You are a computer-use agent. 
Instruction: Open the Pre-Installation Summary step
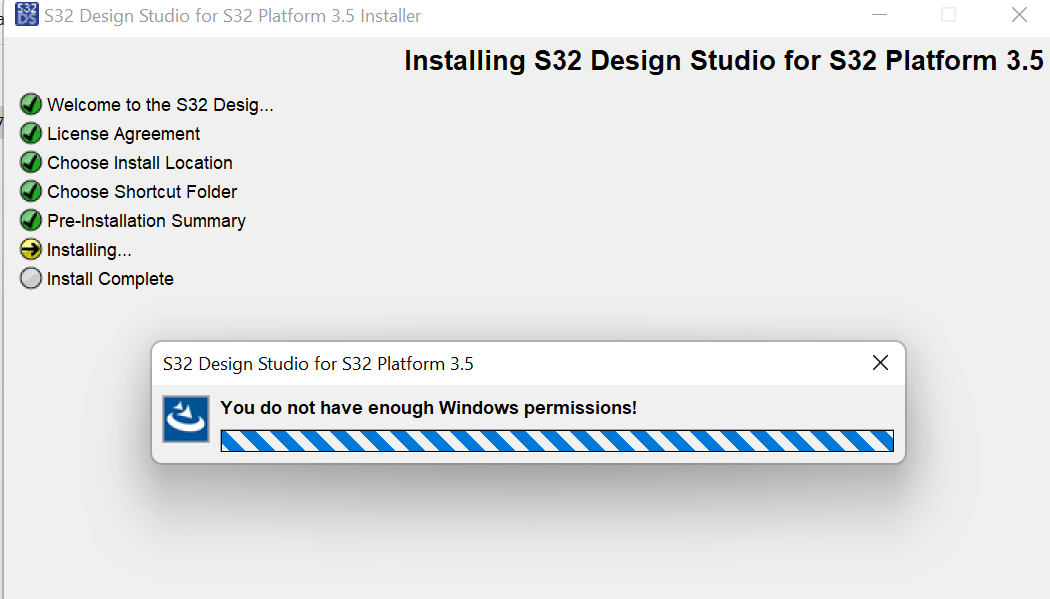click(x=146, y=220)
